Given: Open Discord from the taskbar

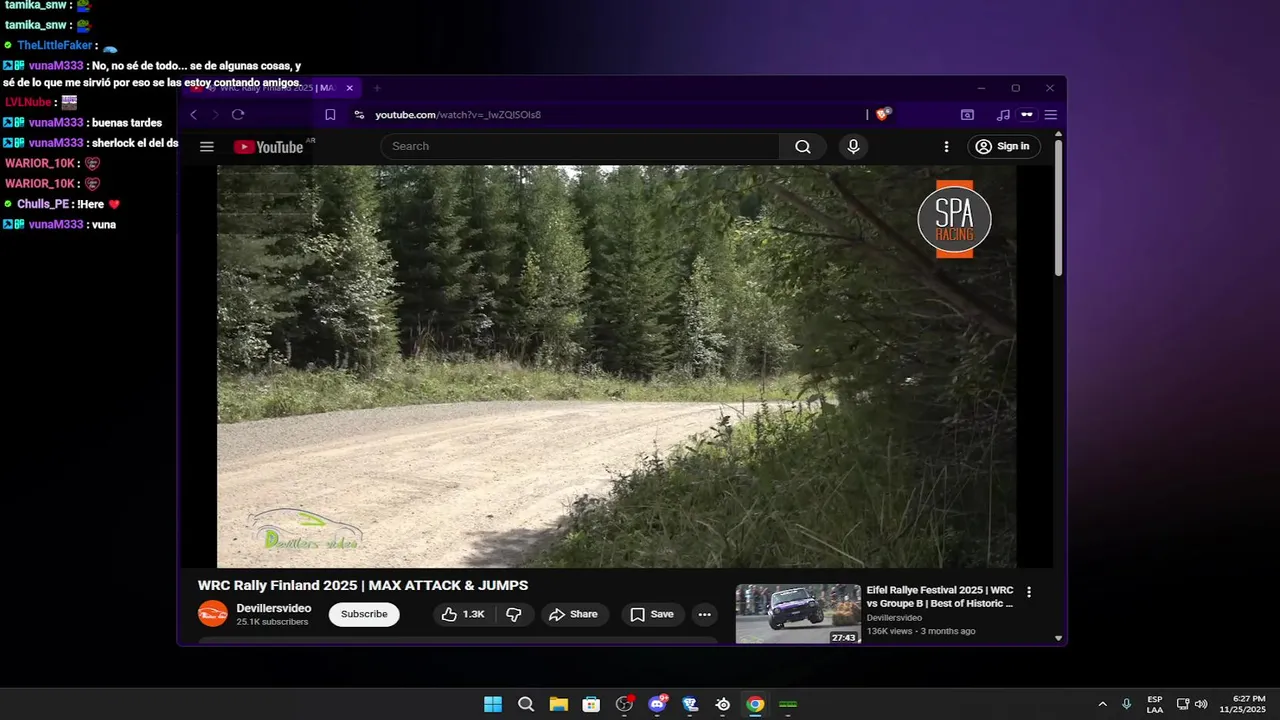Looking at the screenshot, I should pyautogui.click(x=657, y=704).
